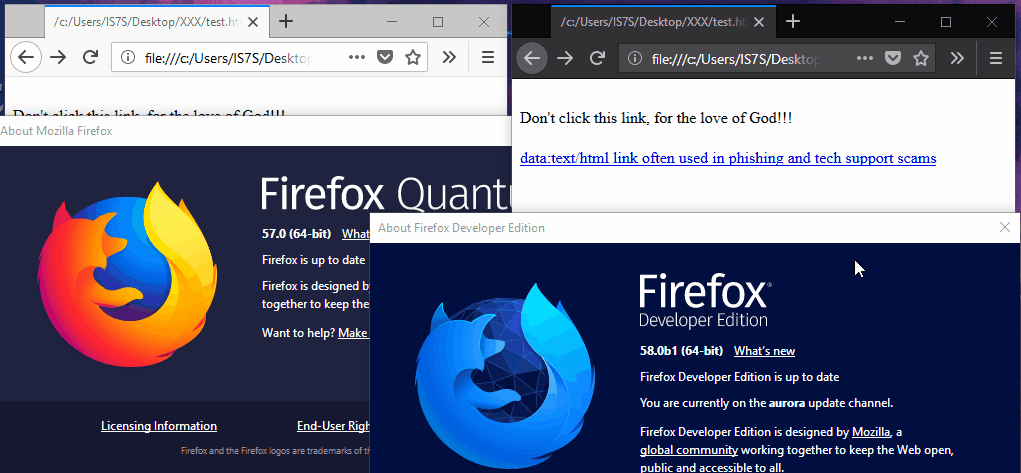
Task: Close the test.html tab in light Firefox window
Action: (253, 22)
